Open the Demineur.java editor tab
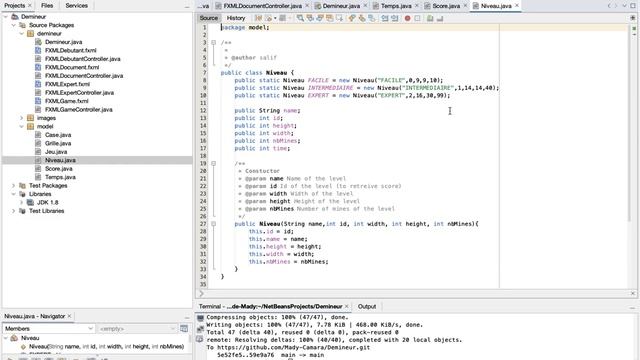Viewport: 640px width, 360px height. (341, 6)
